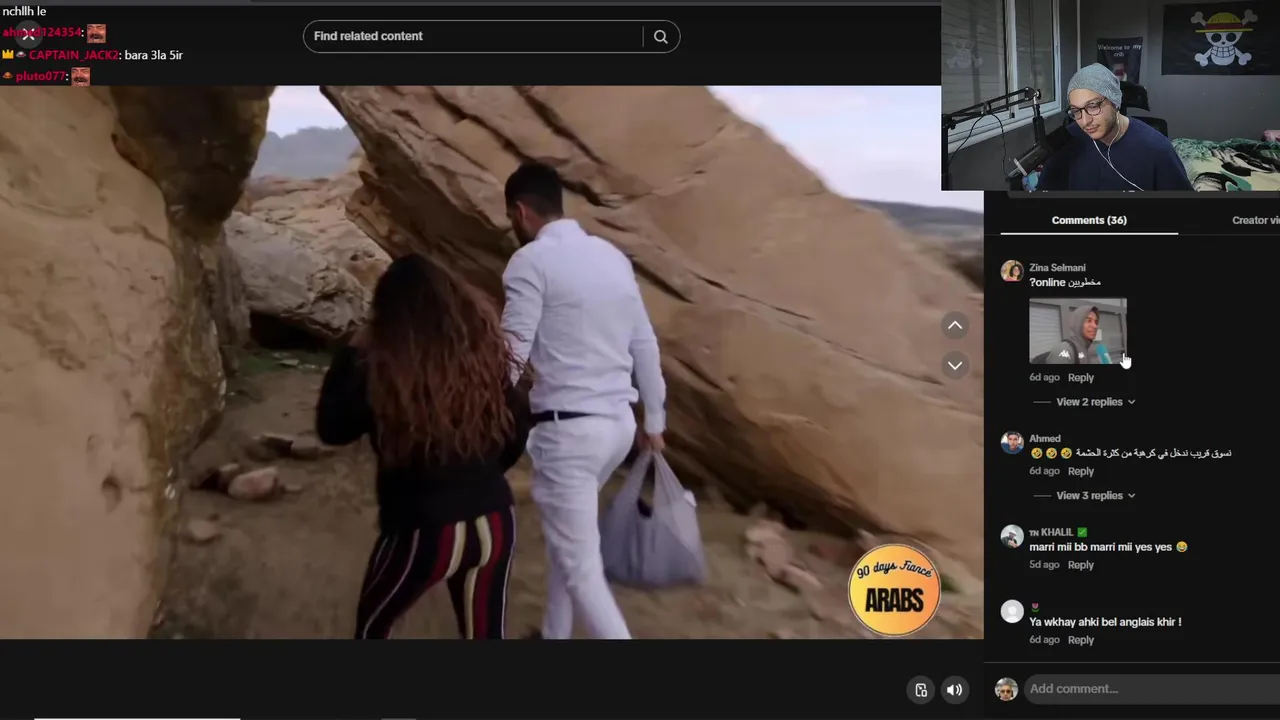Click own avatar beside Add comment

1006,689
